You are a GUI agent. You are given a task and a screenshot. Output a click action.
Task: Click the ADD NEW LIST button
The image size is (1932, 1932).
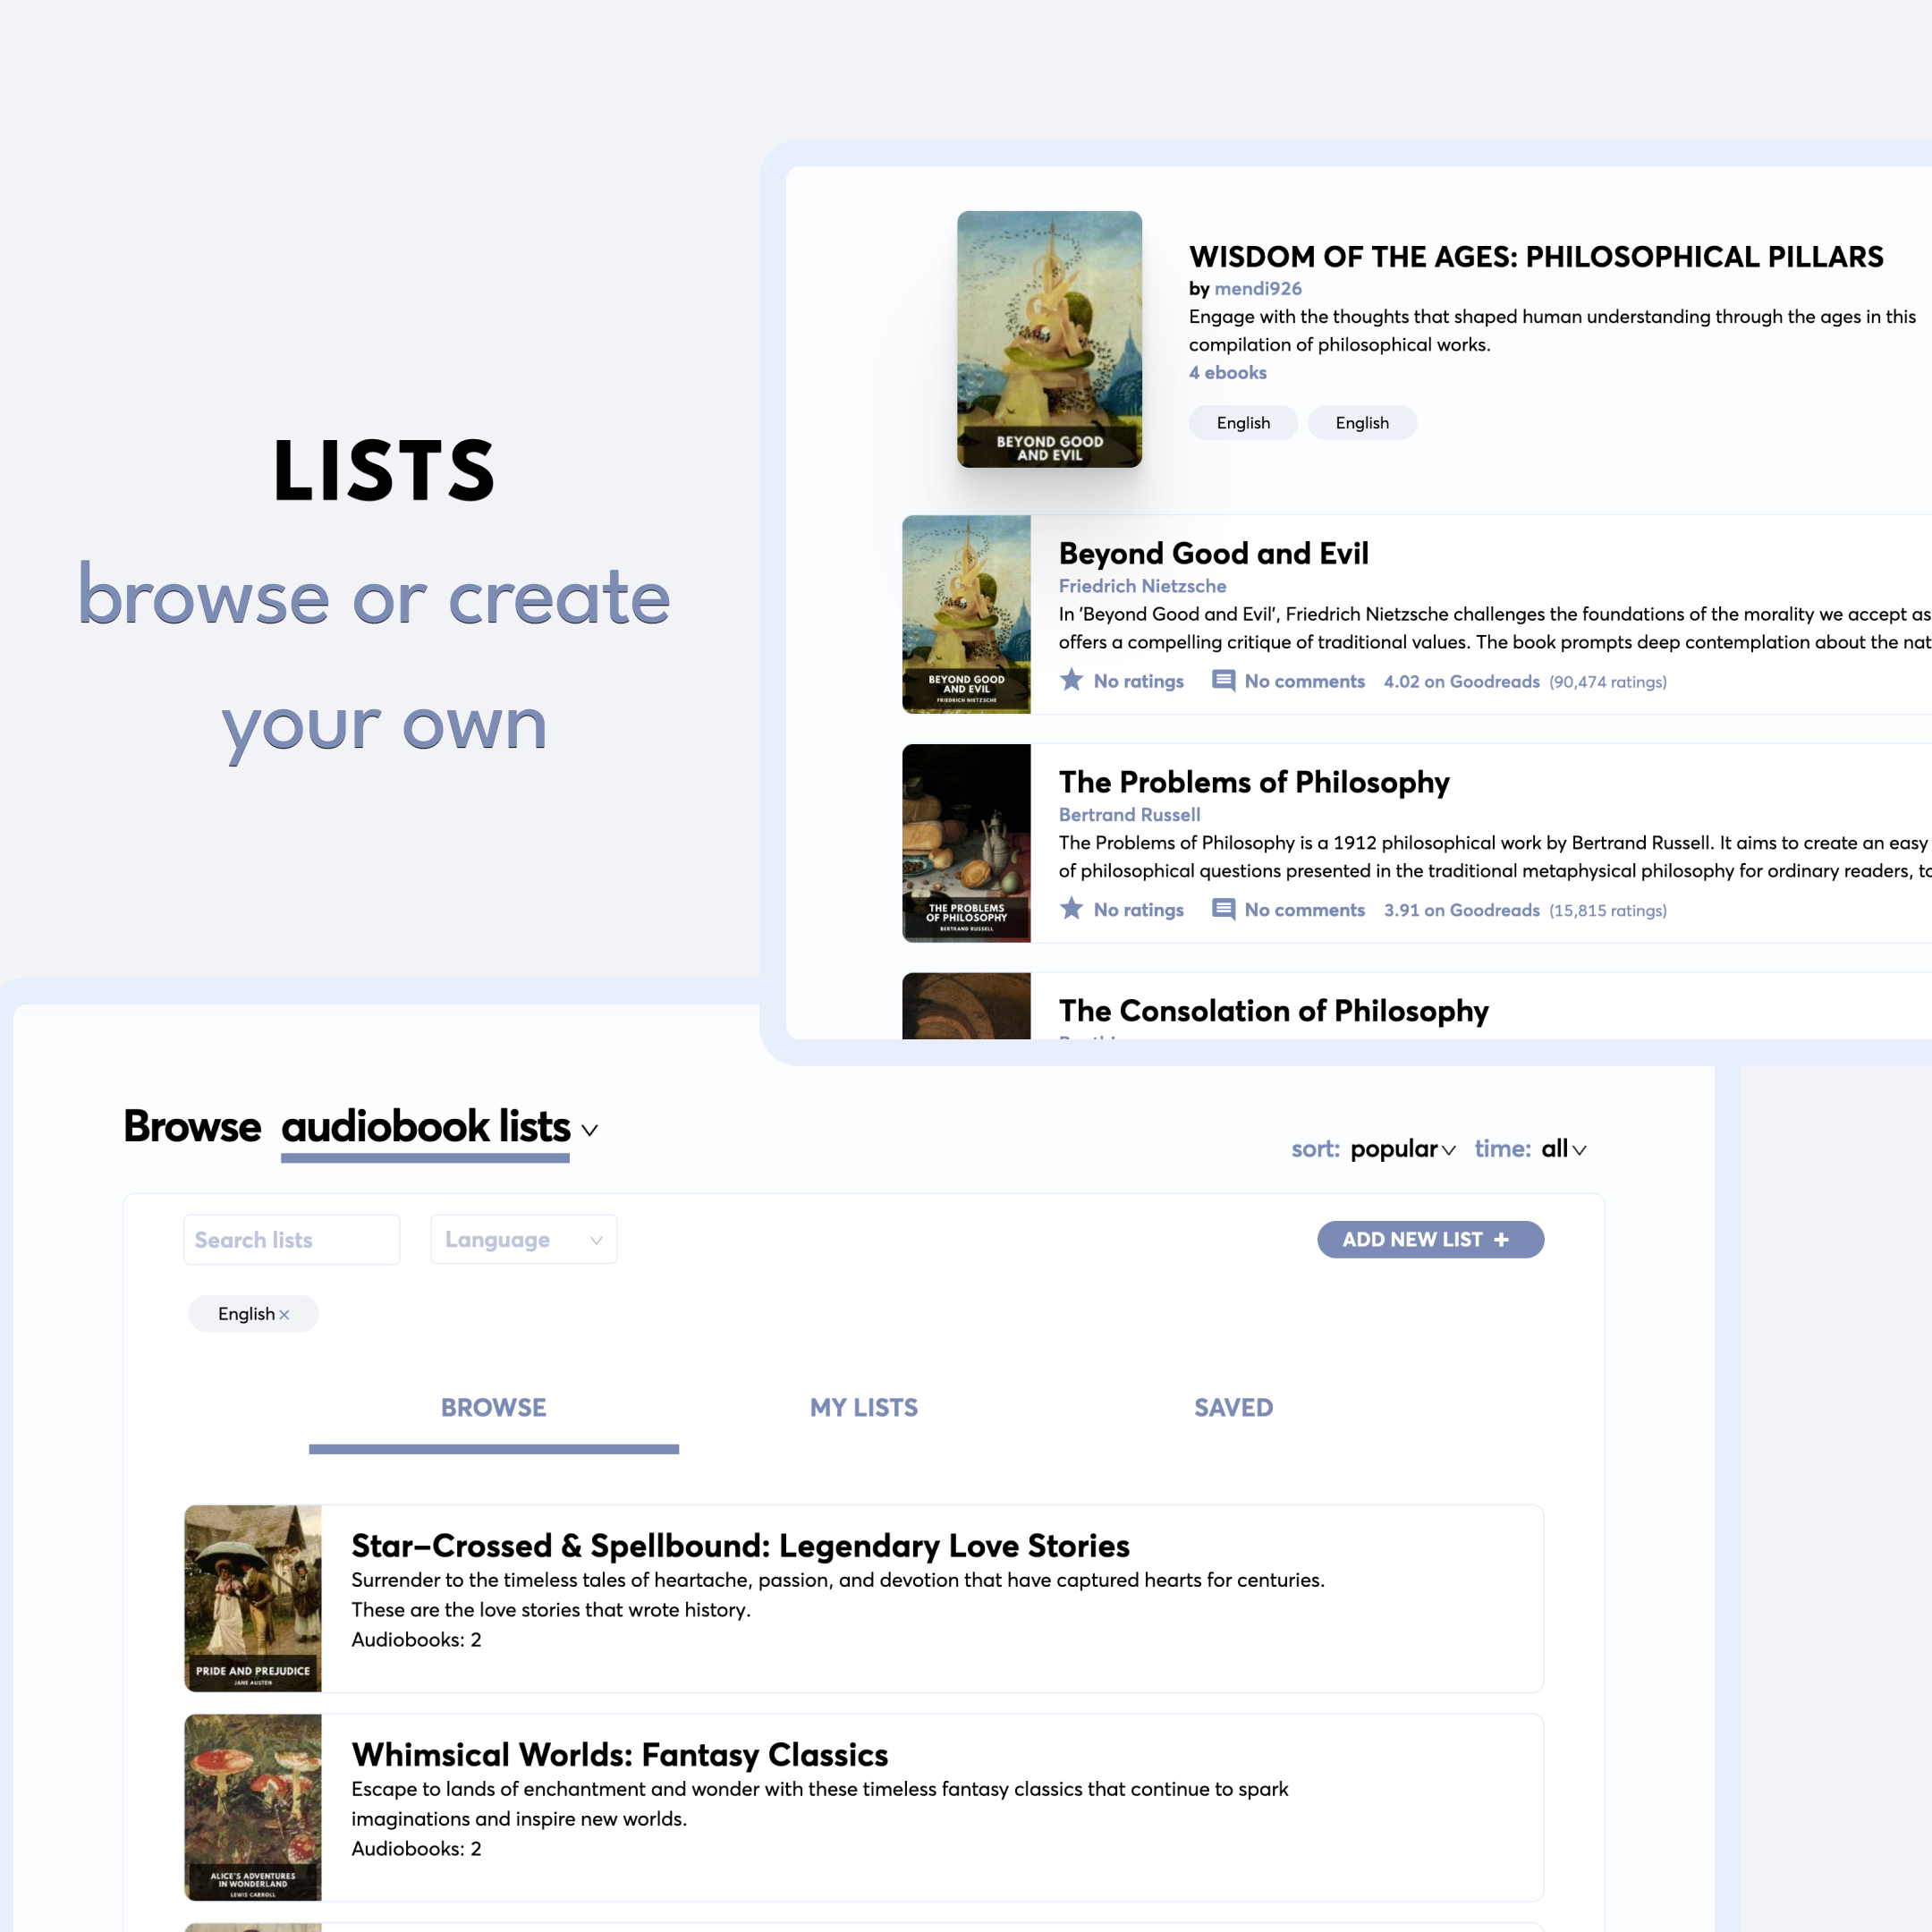(1430, 1240)
